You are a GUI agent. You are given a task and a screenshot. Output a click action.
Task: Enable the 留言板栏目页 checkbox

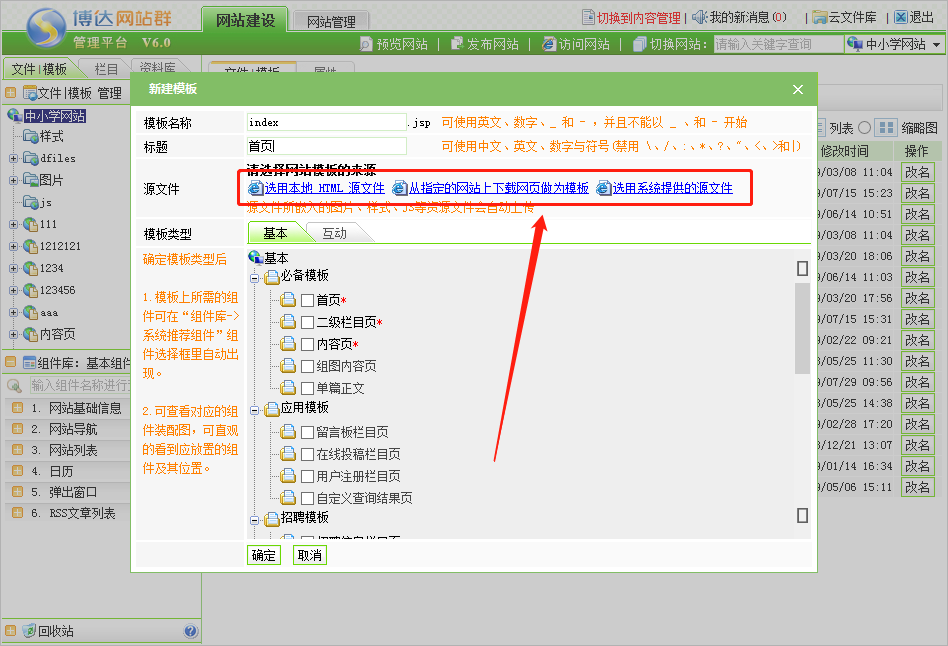click(x=308, y=432)
